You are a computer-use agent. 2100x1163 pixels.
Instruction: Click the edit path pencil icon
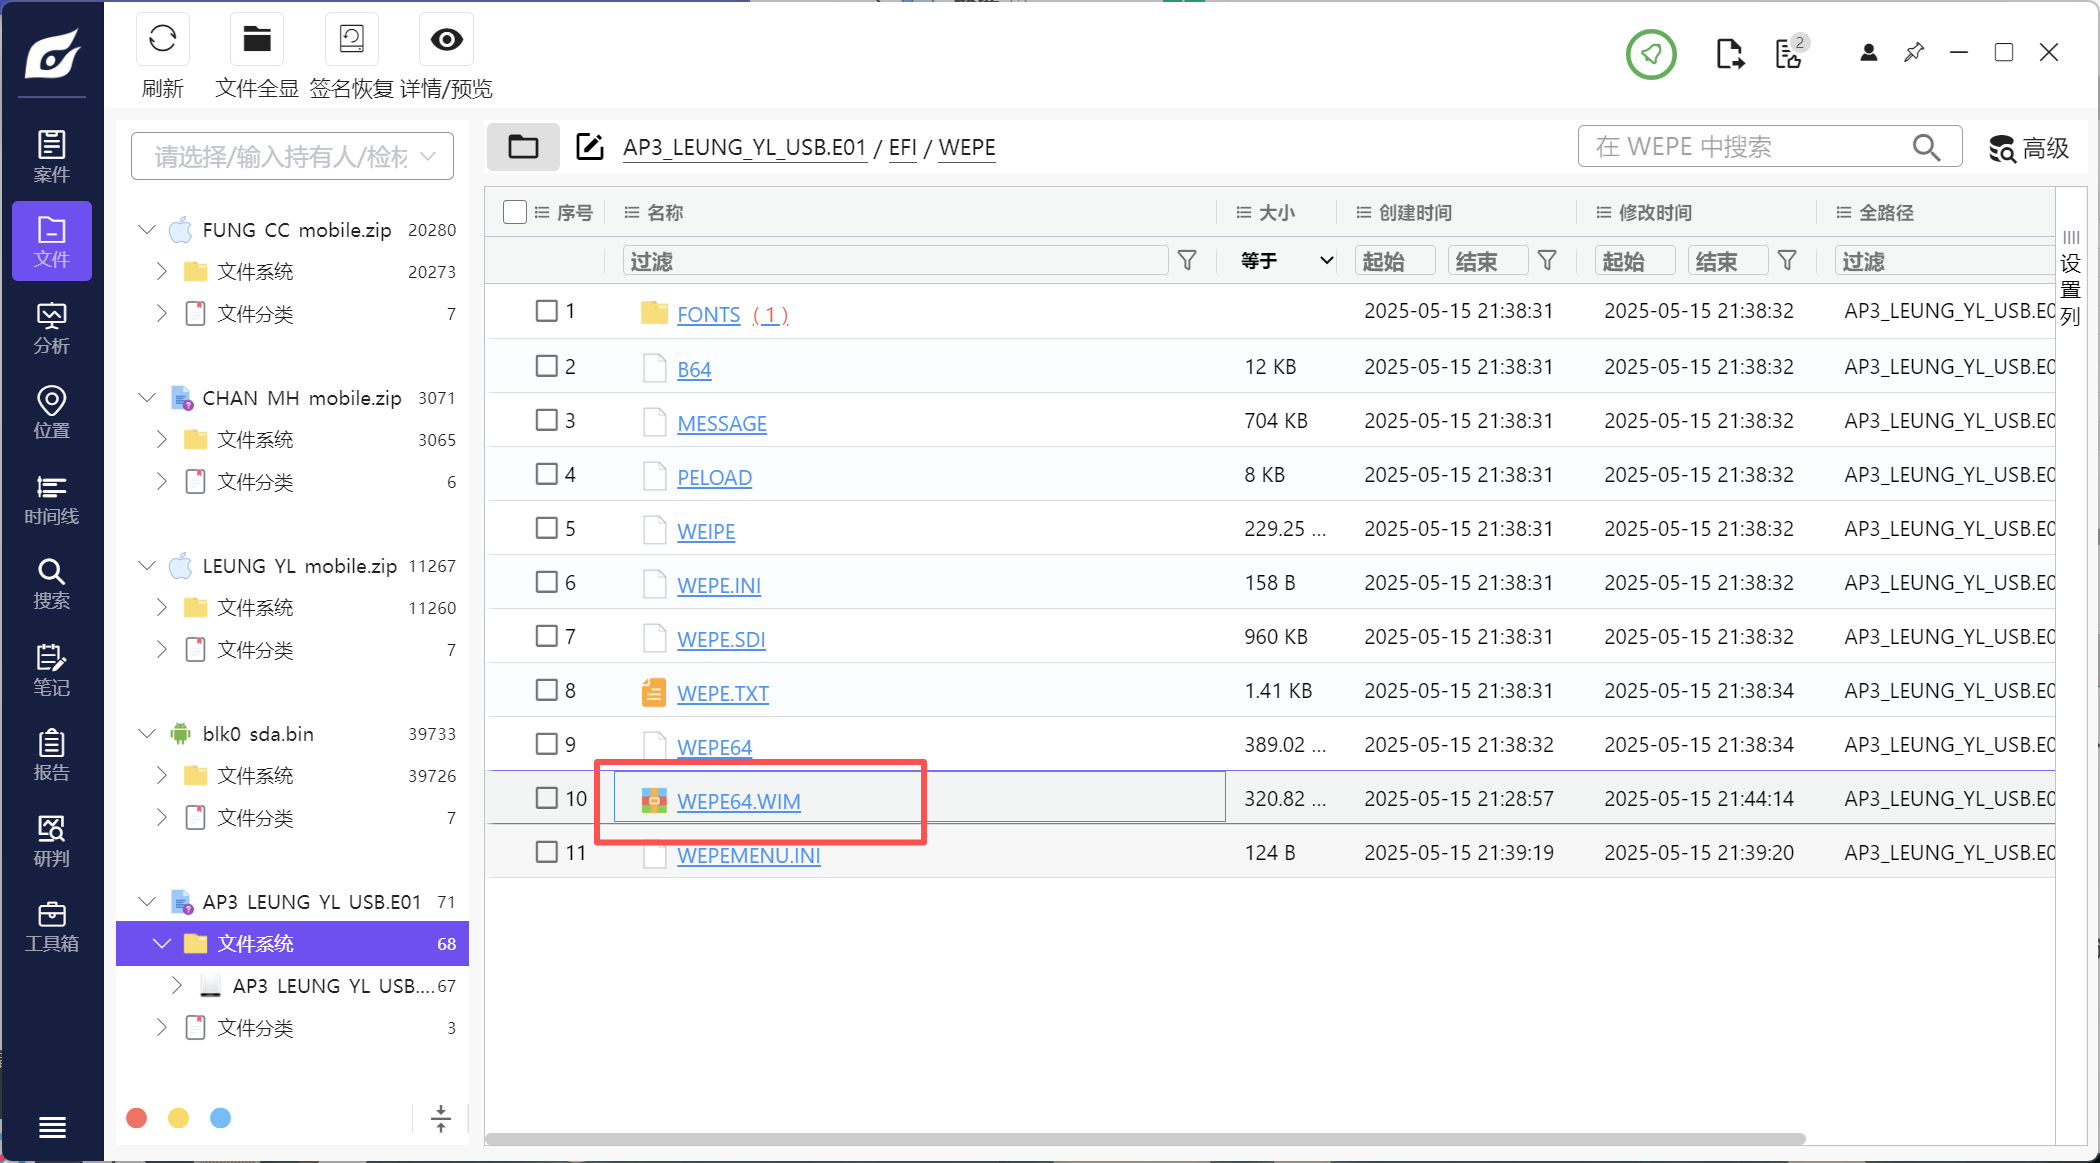click(590, 147)
